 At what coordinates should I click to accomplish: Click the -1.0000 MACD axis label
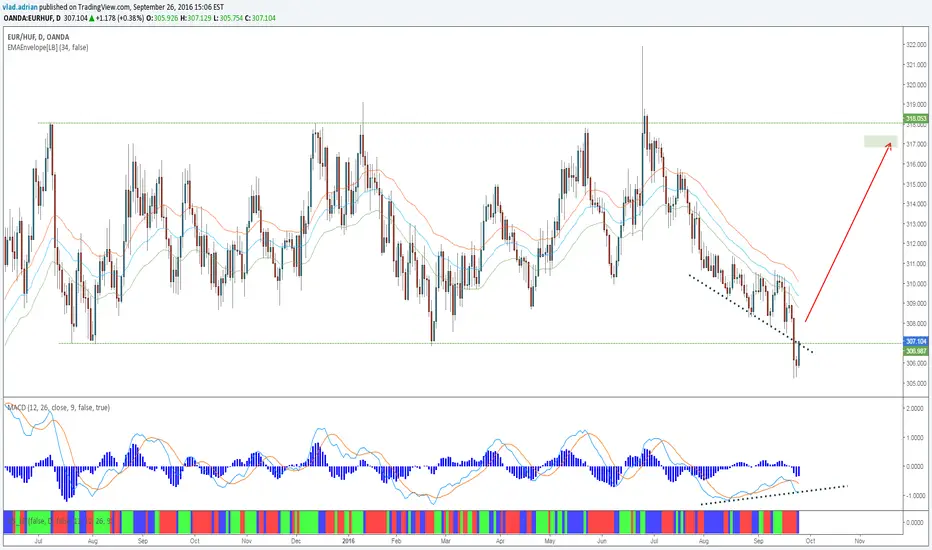point(916,495)
